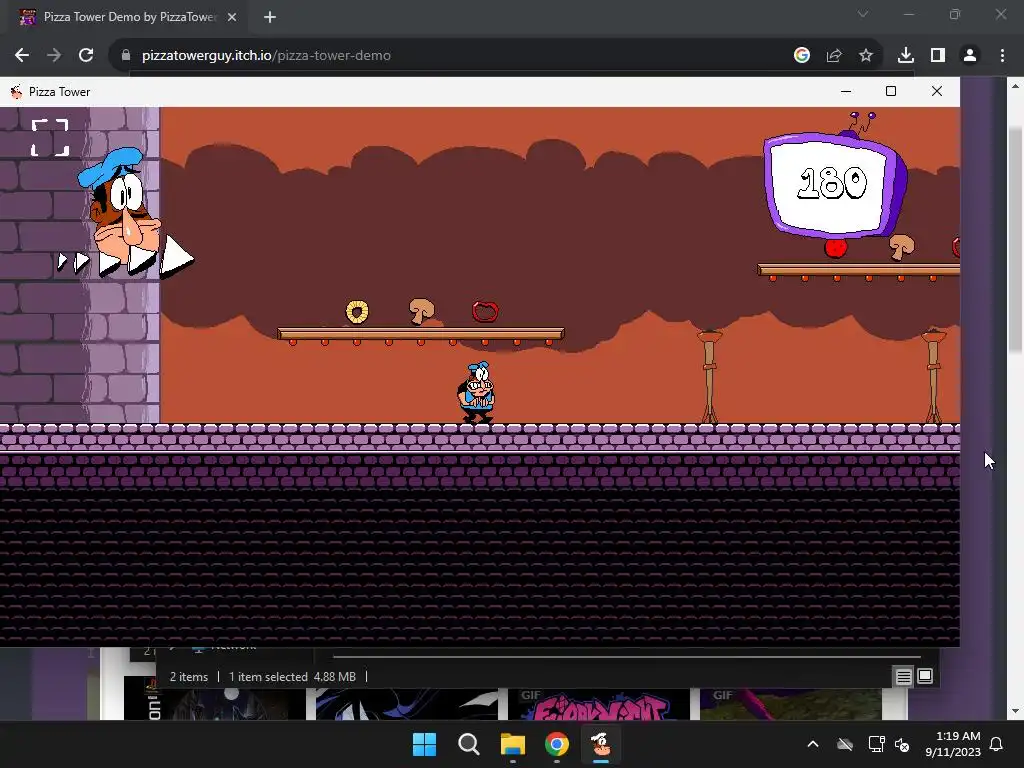Click the cloud sync tray icon
The height and width of the screenshot is (768, 1024).
(x=845, y=744)
